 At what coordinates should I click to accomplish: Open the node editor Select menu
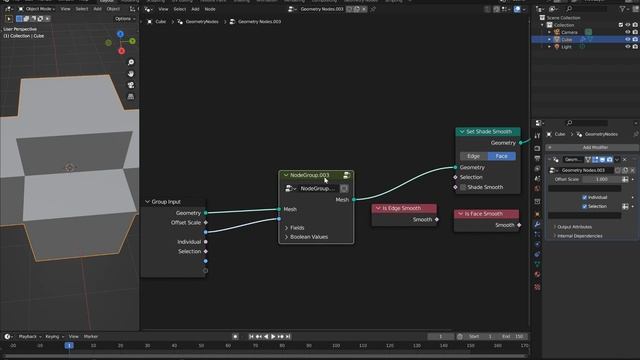[x=180, y=9]
